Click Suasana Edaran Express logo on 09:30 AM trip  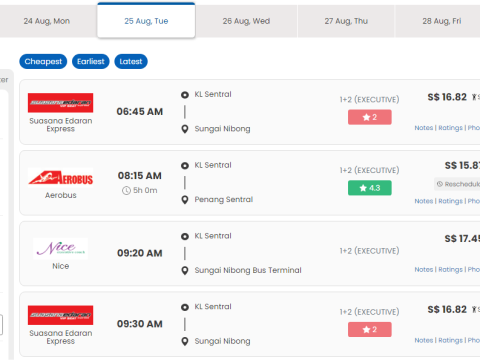(x=60, y=315)
